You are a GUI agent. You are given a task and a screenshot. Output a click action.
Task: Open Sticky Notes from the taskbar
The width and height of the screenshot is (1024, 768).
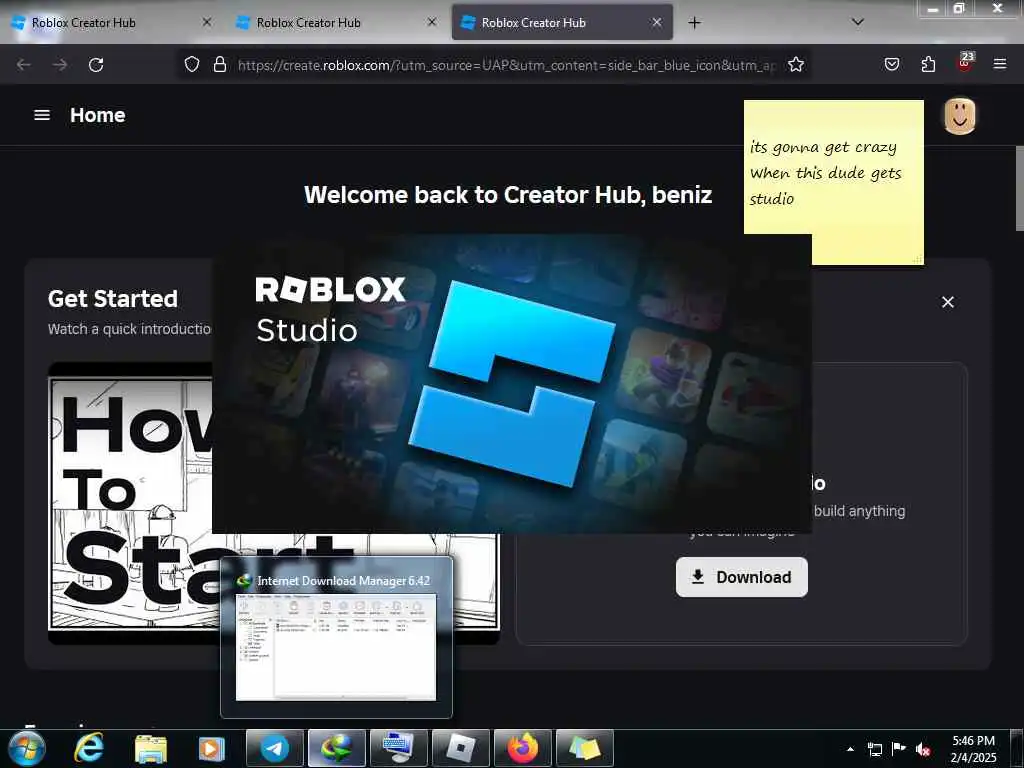(584, 748)
